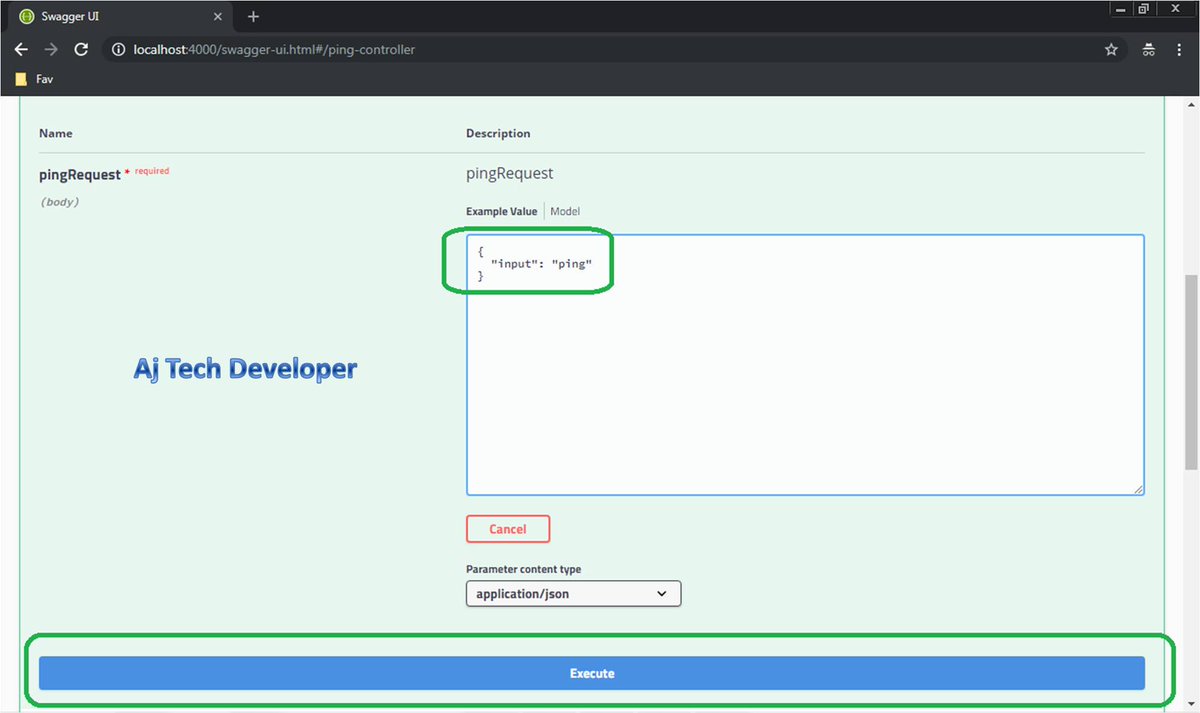Click the Execute button
1200x713 pixels.
pos(591,672)
